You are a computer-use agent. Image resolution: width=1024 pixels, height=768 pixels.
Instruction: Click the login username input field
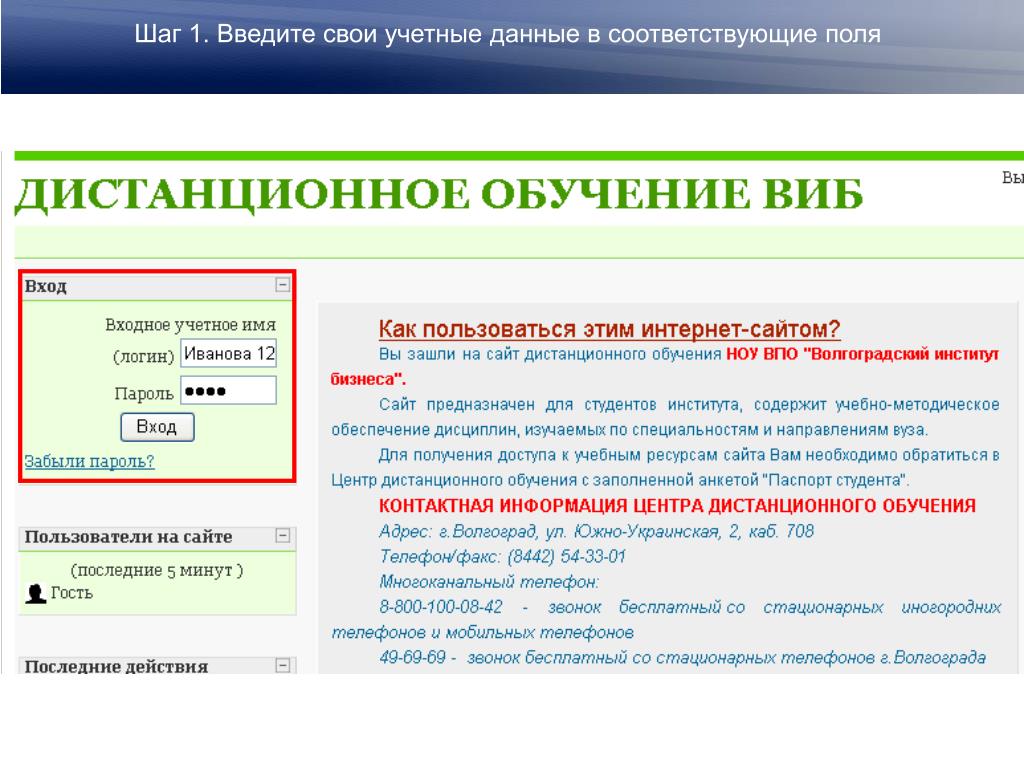229,353
